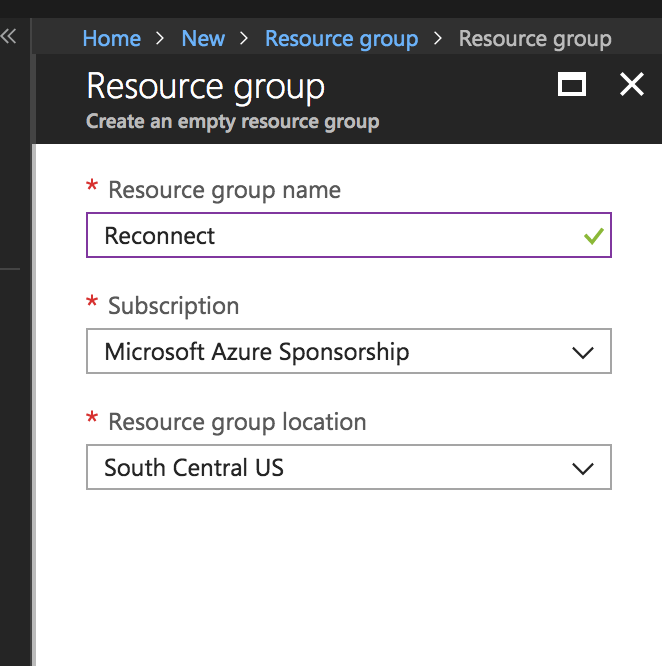The width and height of the screenshot is (662, 666).
Task: Click the Resource group location label
Action: pos(237,422)
